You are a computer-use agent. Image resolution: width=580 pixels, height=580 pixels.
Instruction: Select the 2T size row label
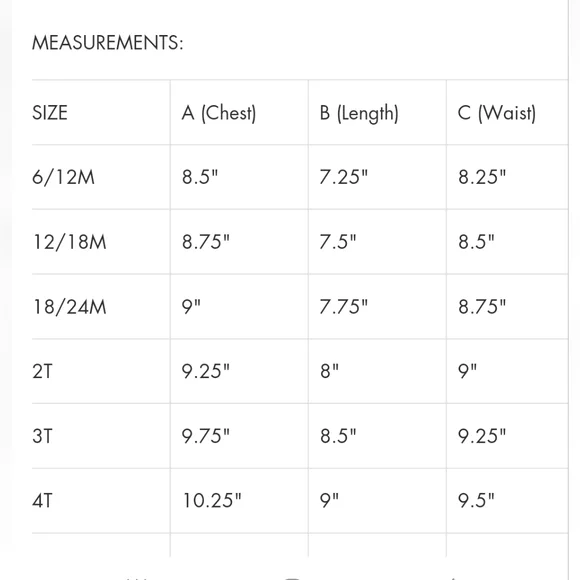coord(43,371)
